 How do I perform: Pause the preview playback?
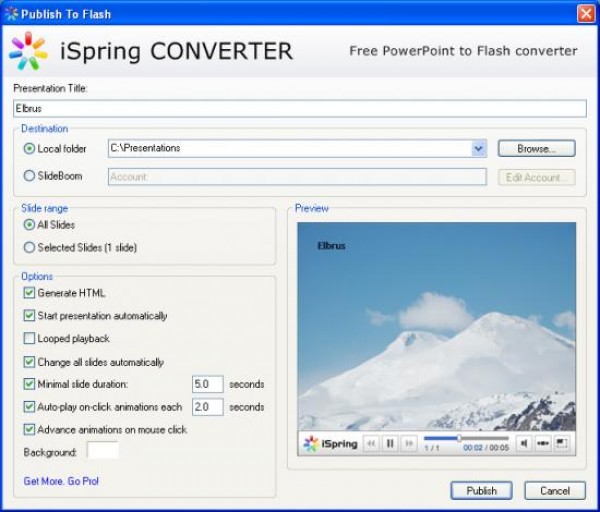tap(390, 444)
